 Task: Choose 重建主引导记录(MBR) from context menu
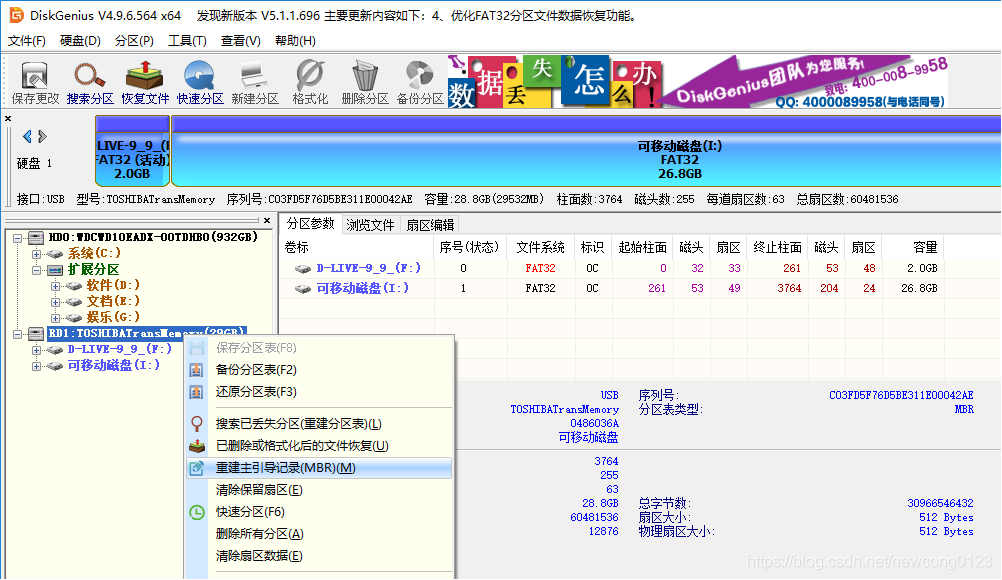[x=320, y=468]
